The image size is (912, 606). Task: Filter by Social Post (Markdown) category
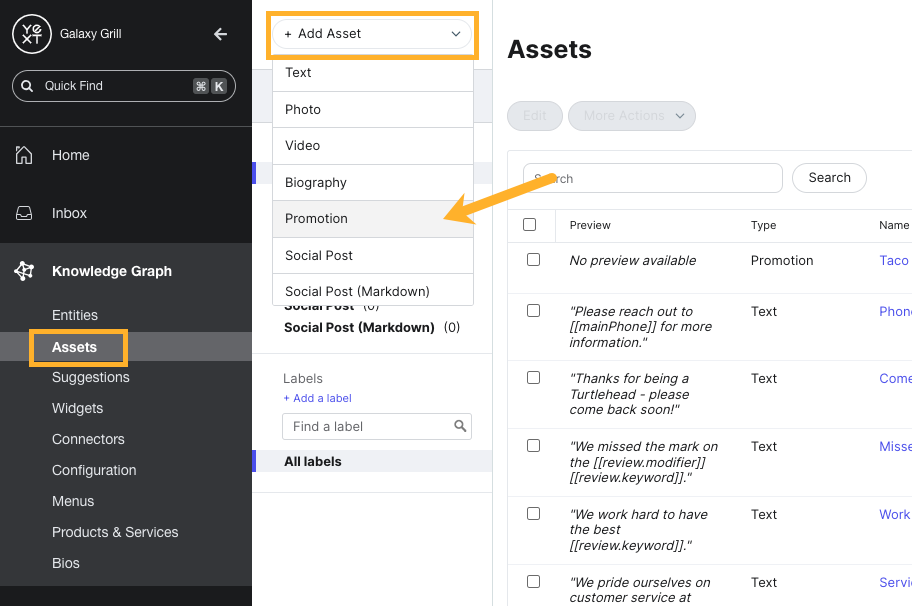[361, 327]
